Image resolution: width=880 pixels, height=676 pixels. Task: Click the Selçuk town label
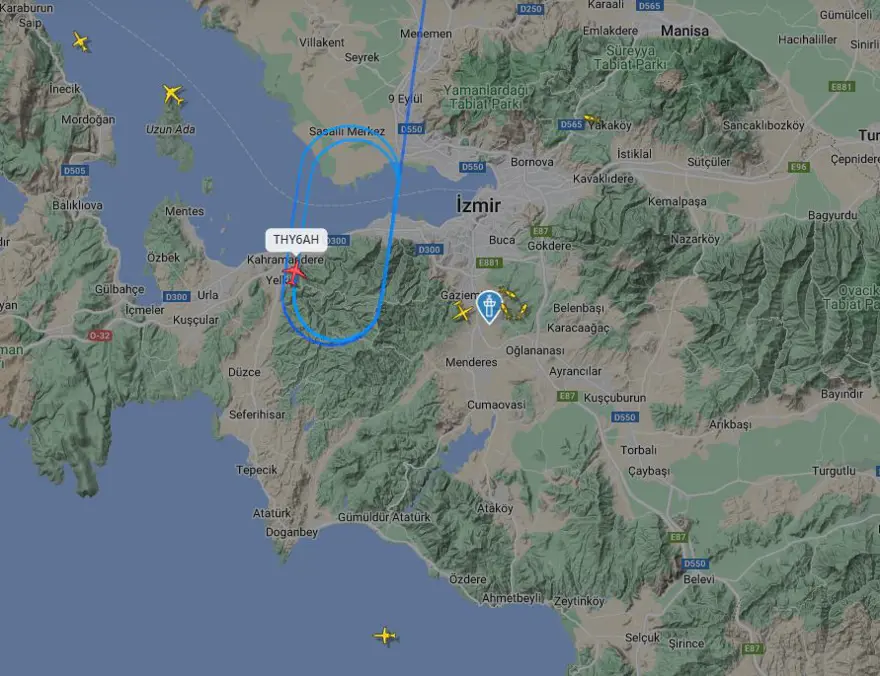pyautogui.click(x=642, y=638)
